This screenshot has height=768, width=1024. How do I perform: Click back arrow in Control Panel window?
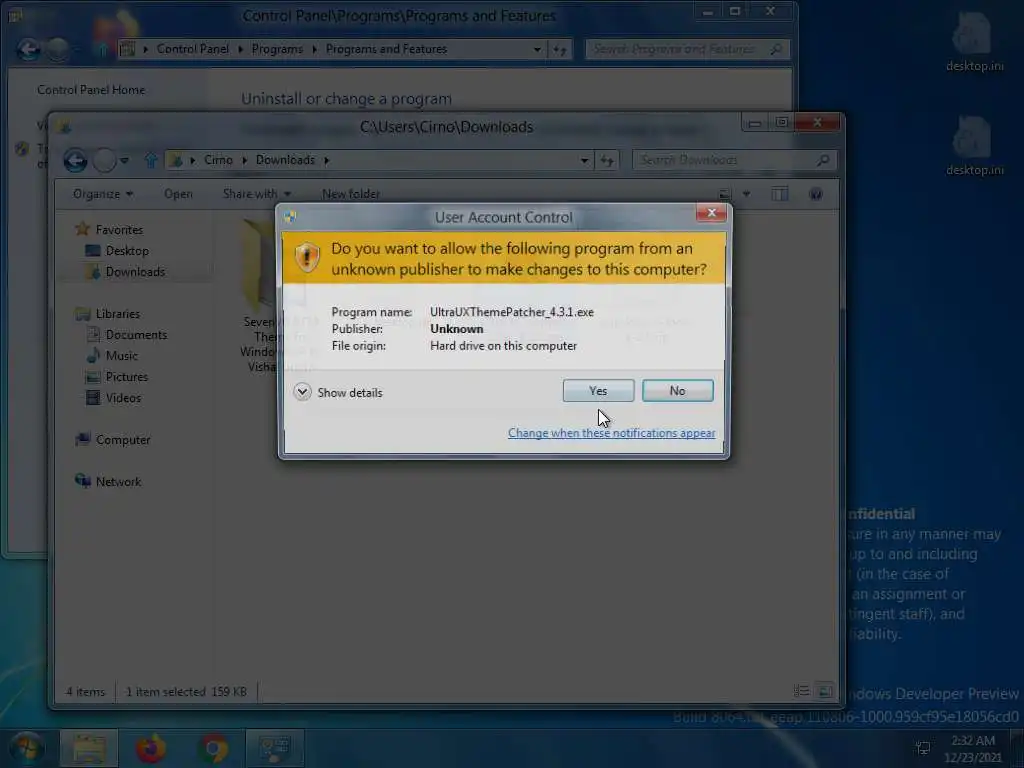coord(28,50)
